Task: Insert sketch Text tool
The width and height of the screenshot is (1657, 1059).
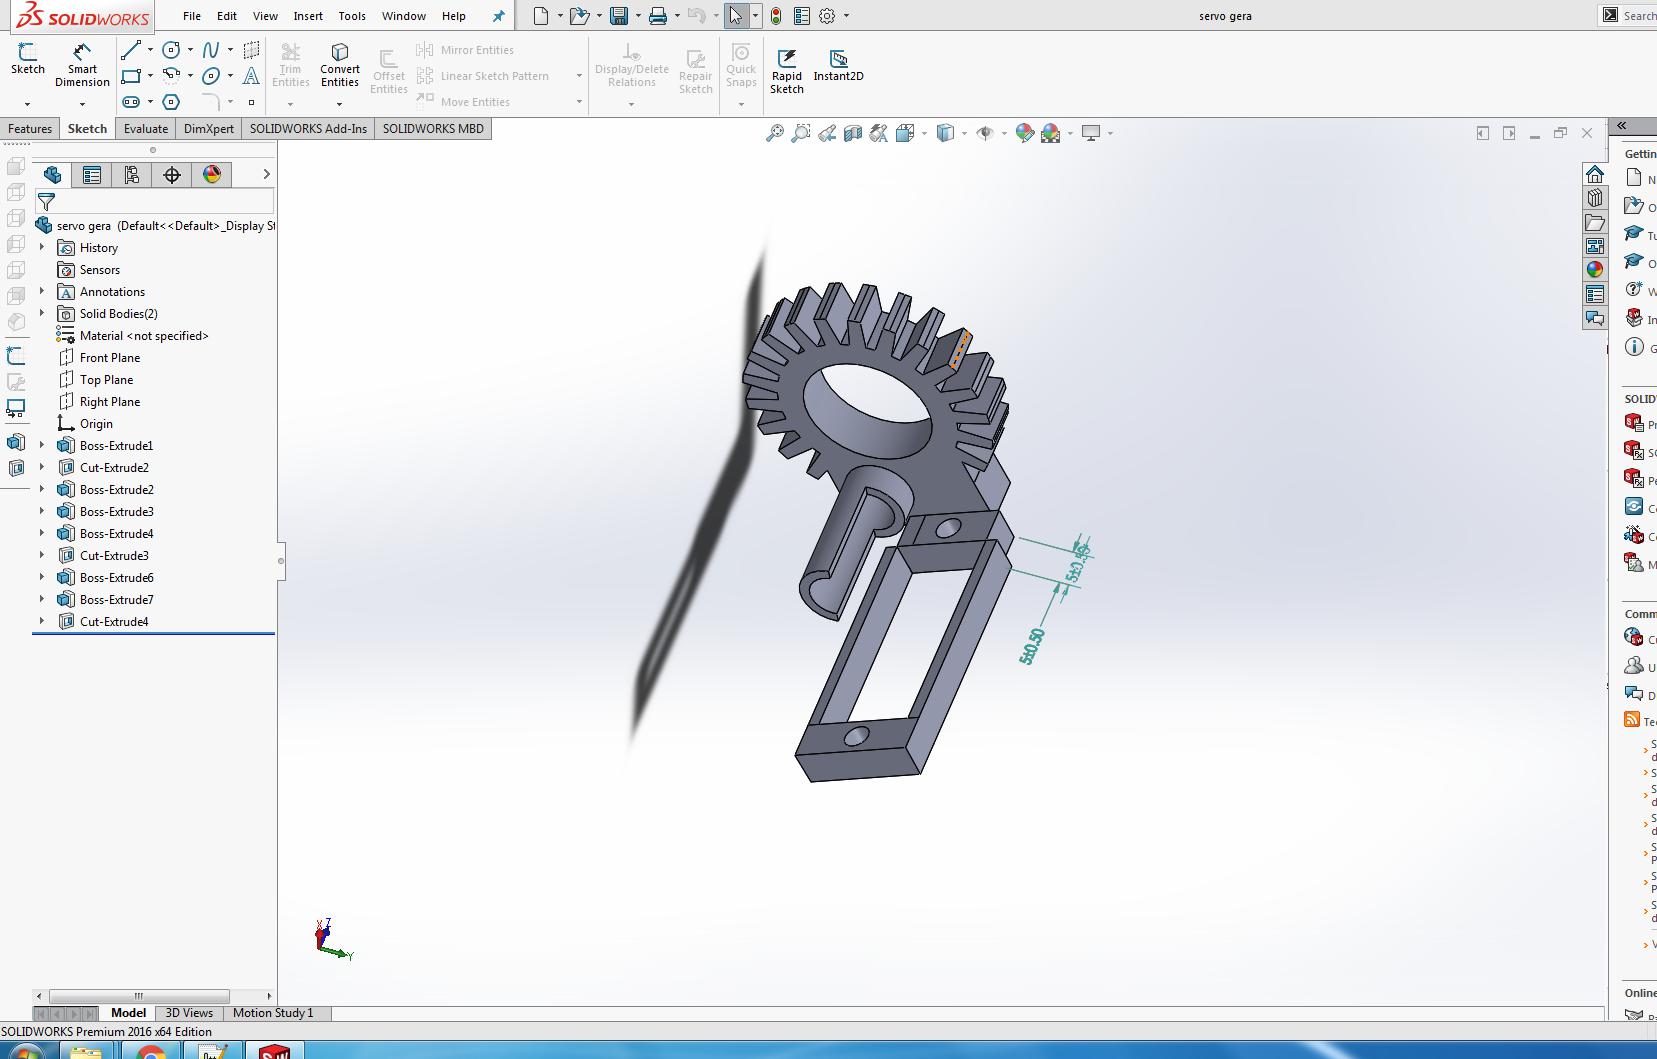Action: pos(252,76)
